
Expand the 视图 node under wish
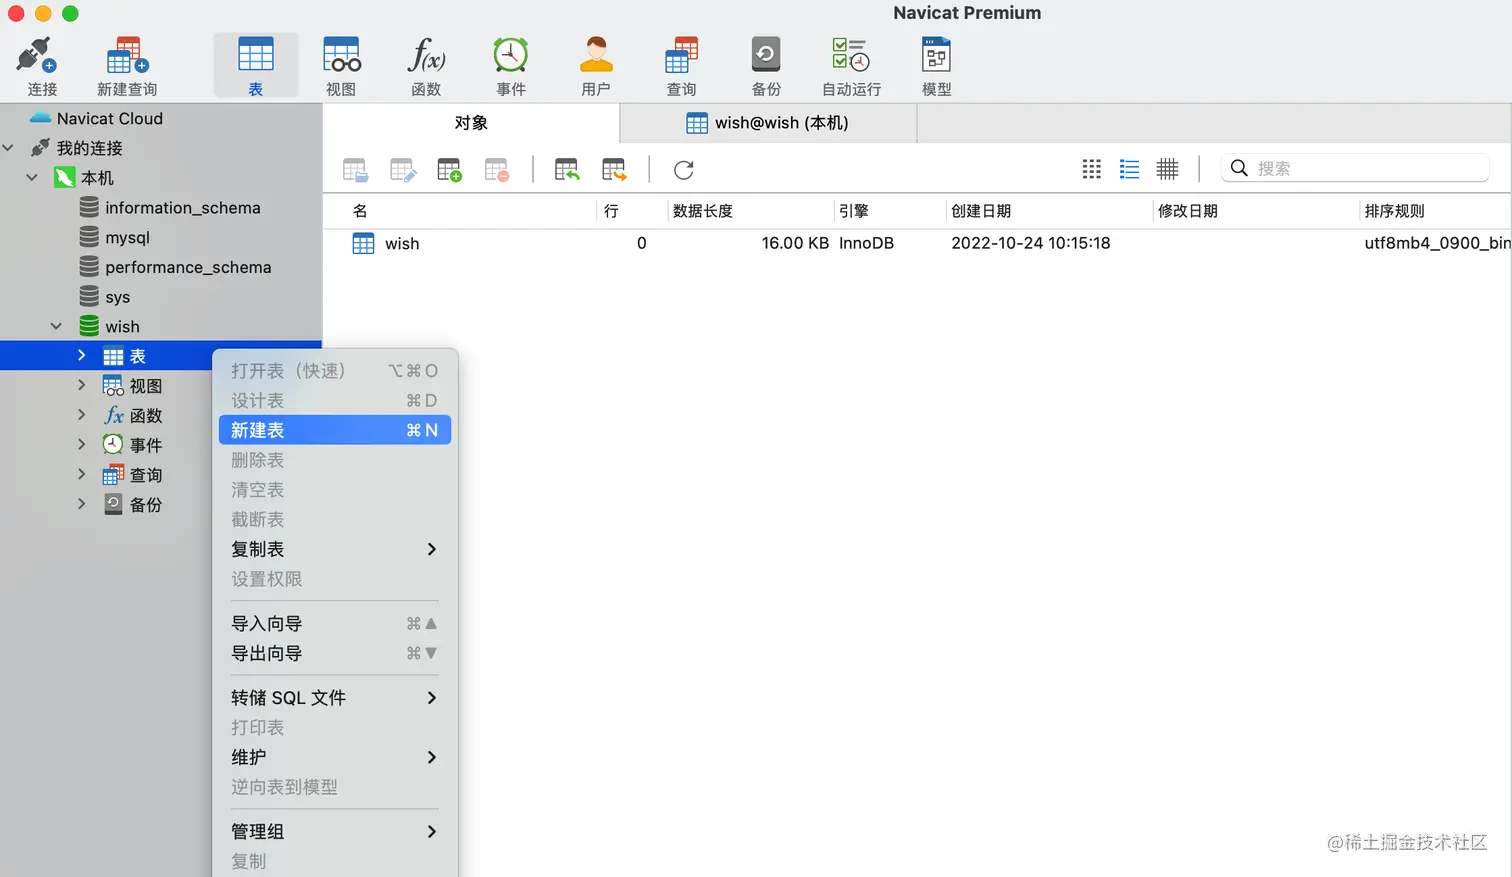click(x=82, y=386)
